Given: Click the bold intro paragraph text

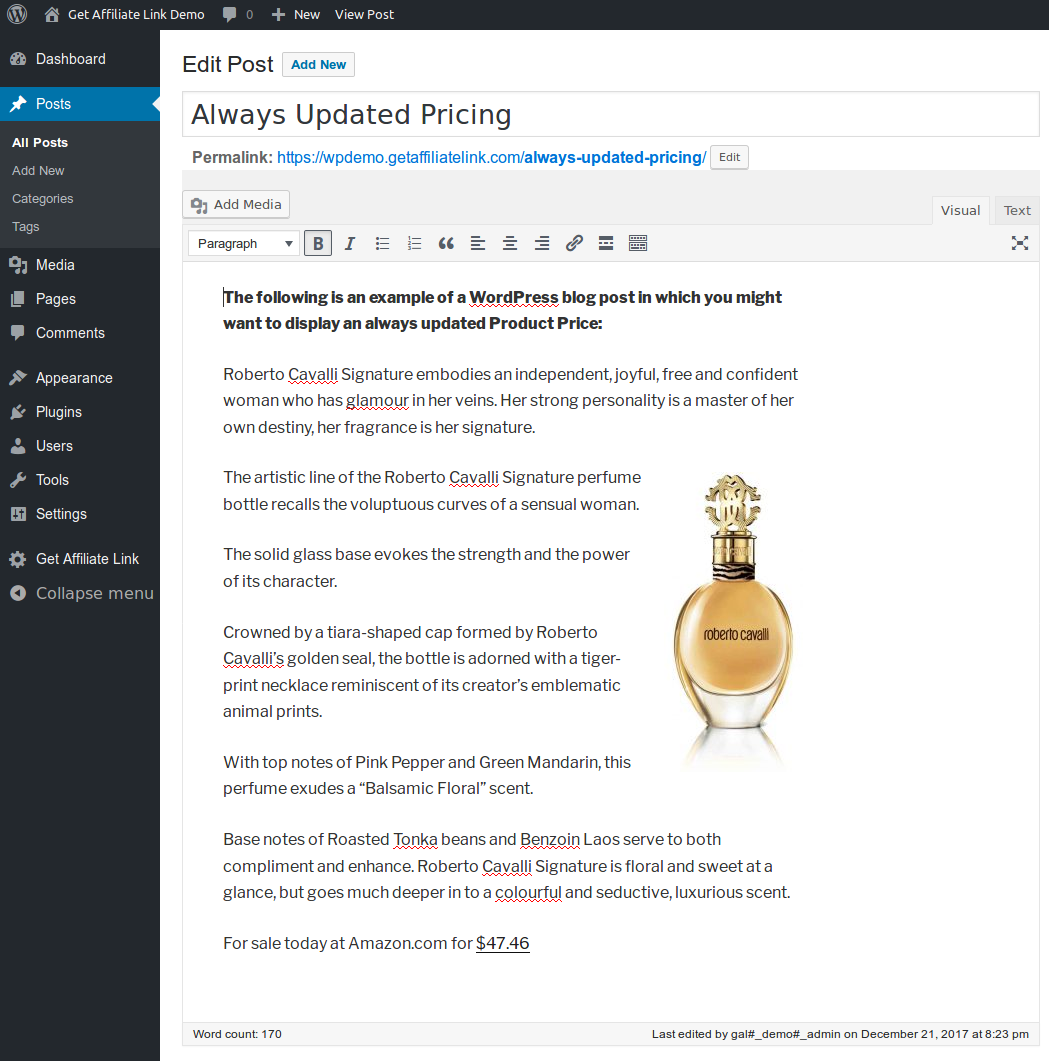Looking at the screenshot, I should point(502,310).
